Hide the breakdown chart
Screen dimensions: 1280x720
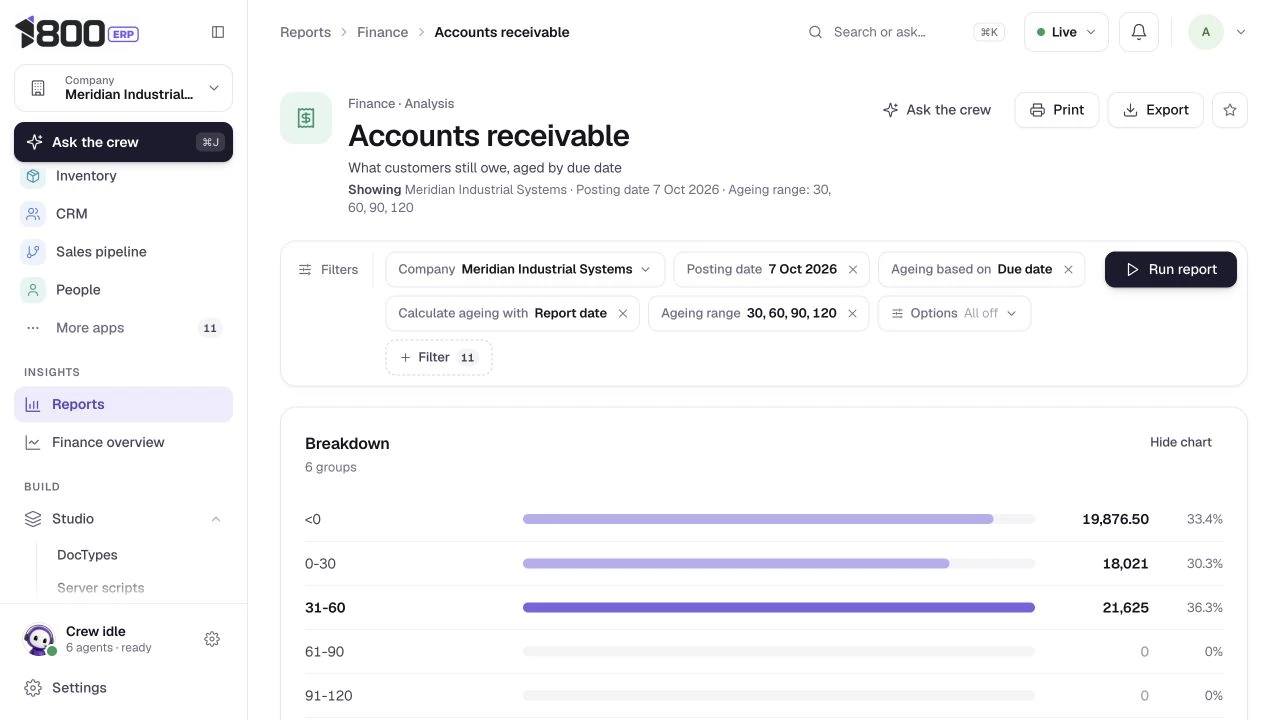point(1181,442)
